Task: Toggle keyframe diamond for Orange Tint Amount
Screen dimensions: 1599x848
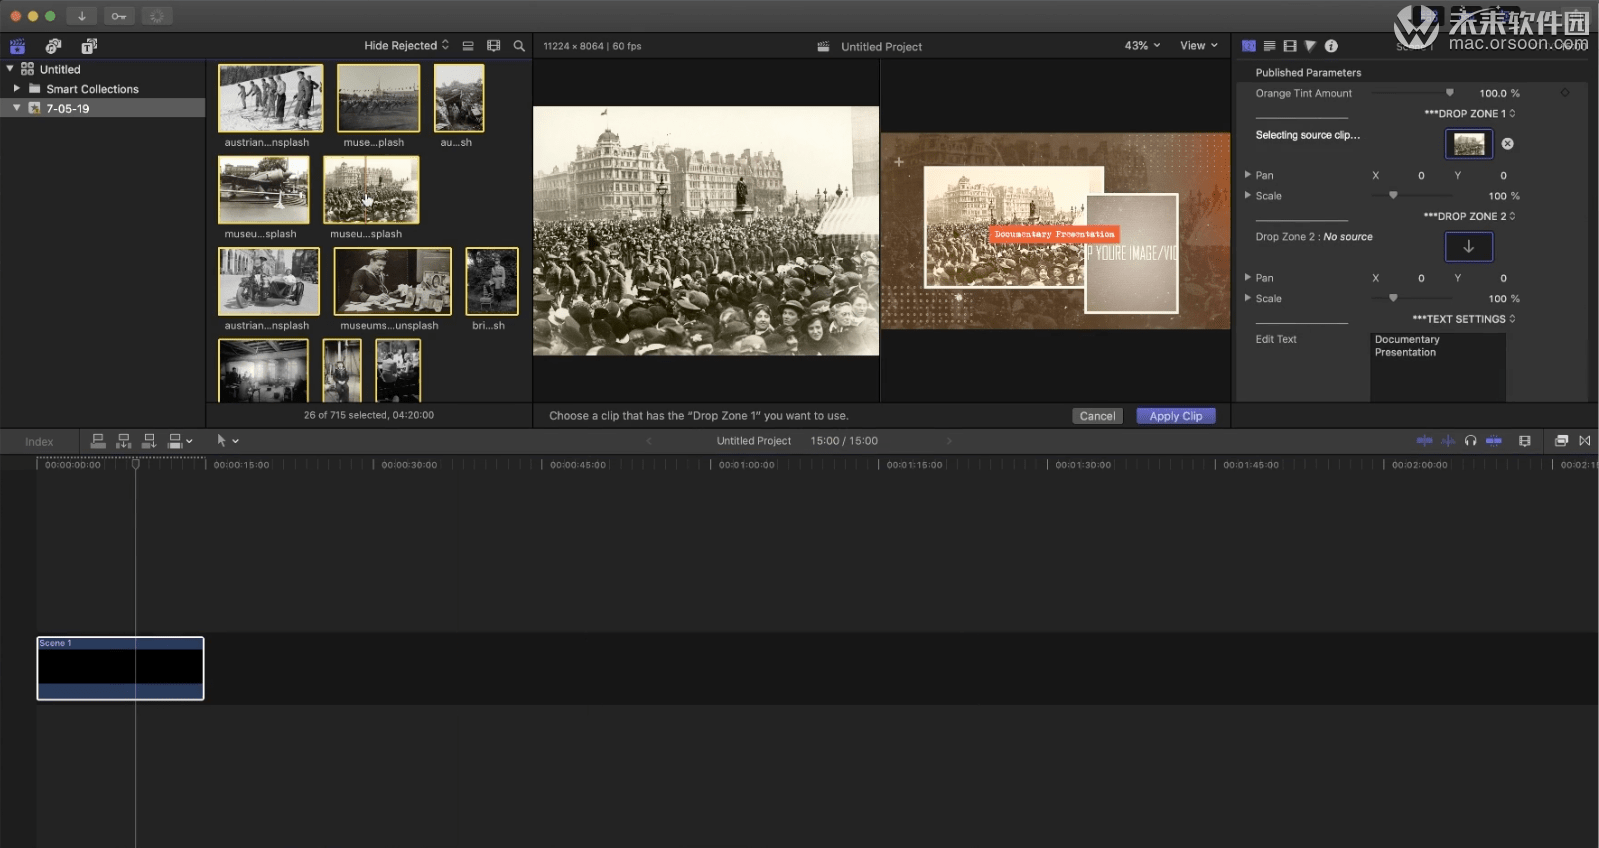Action: 1565,93
